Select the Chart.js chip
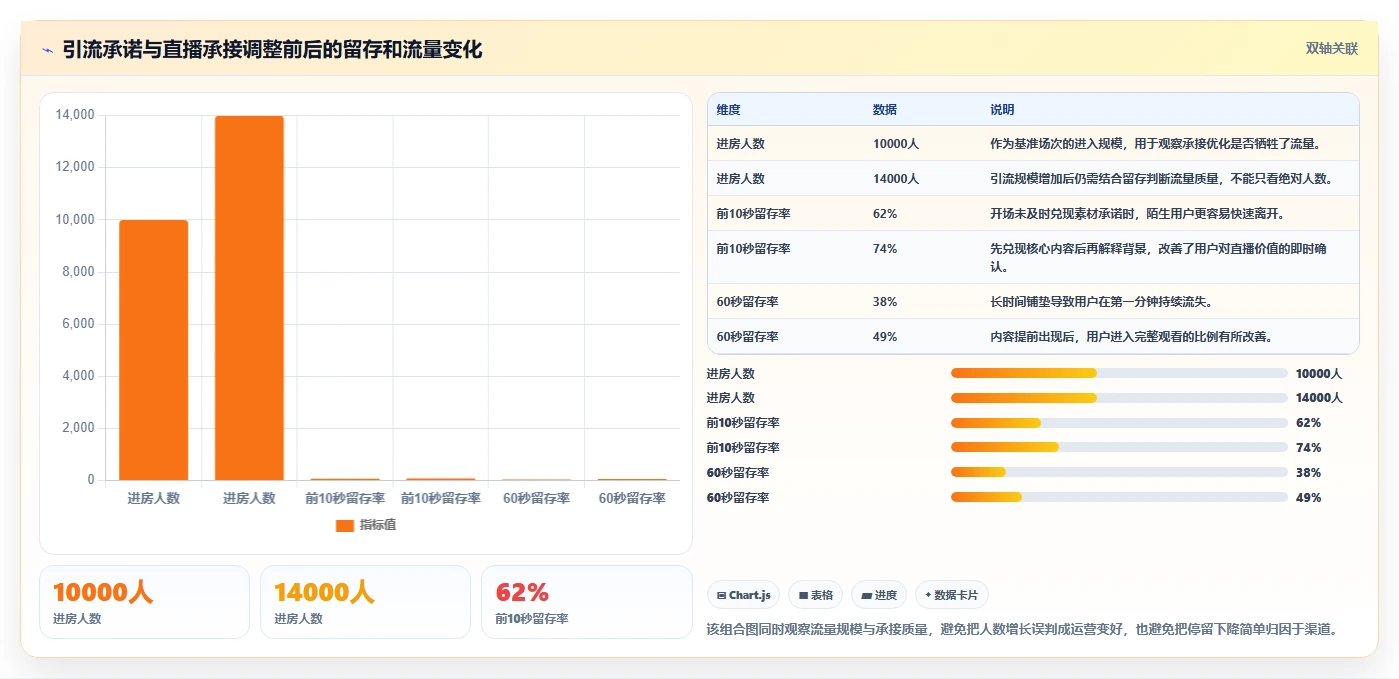 tap(743, 595)
